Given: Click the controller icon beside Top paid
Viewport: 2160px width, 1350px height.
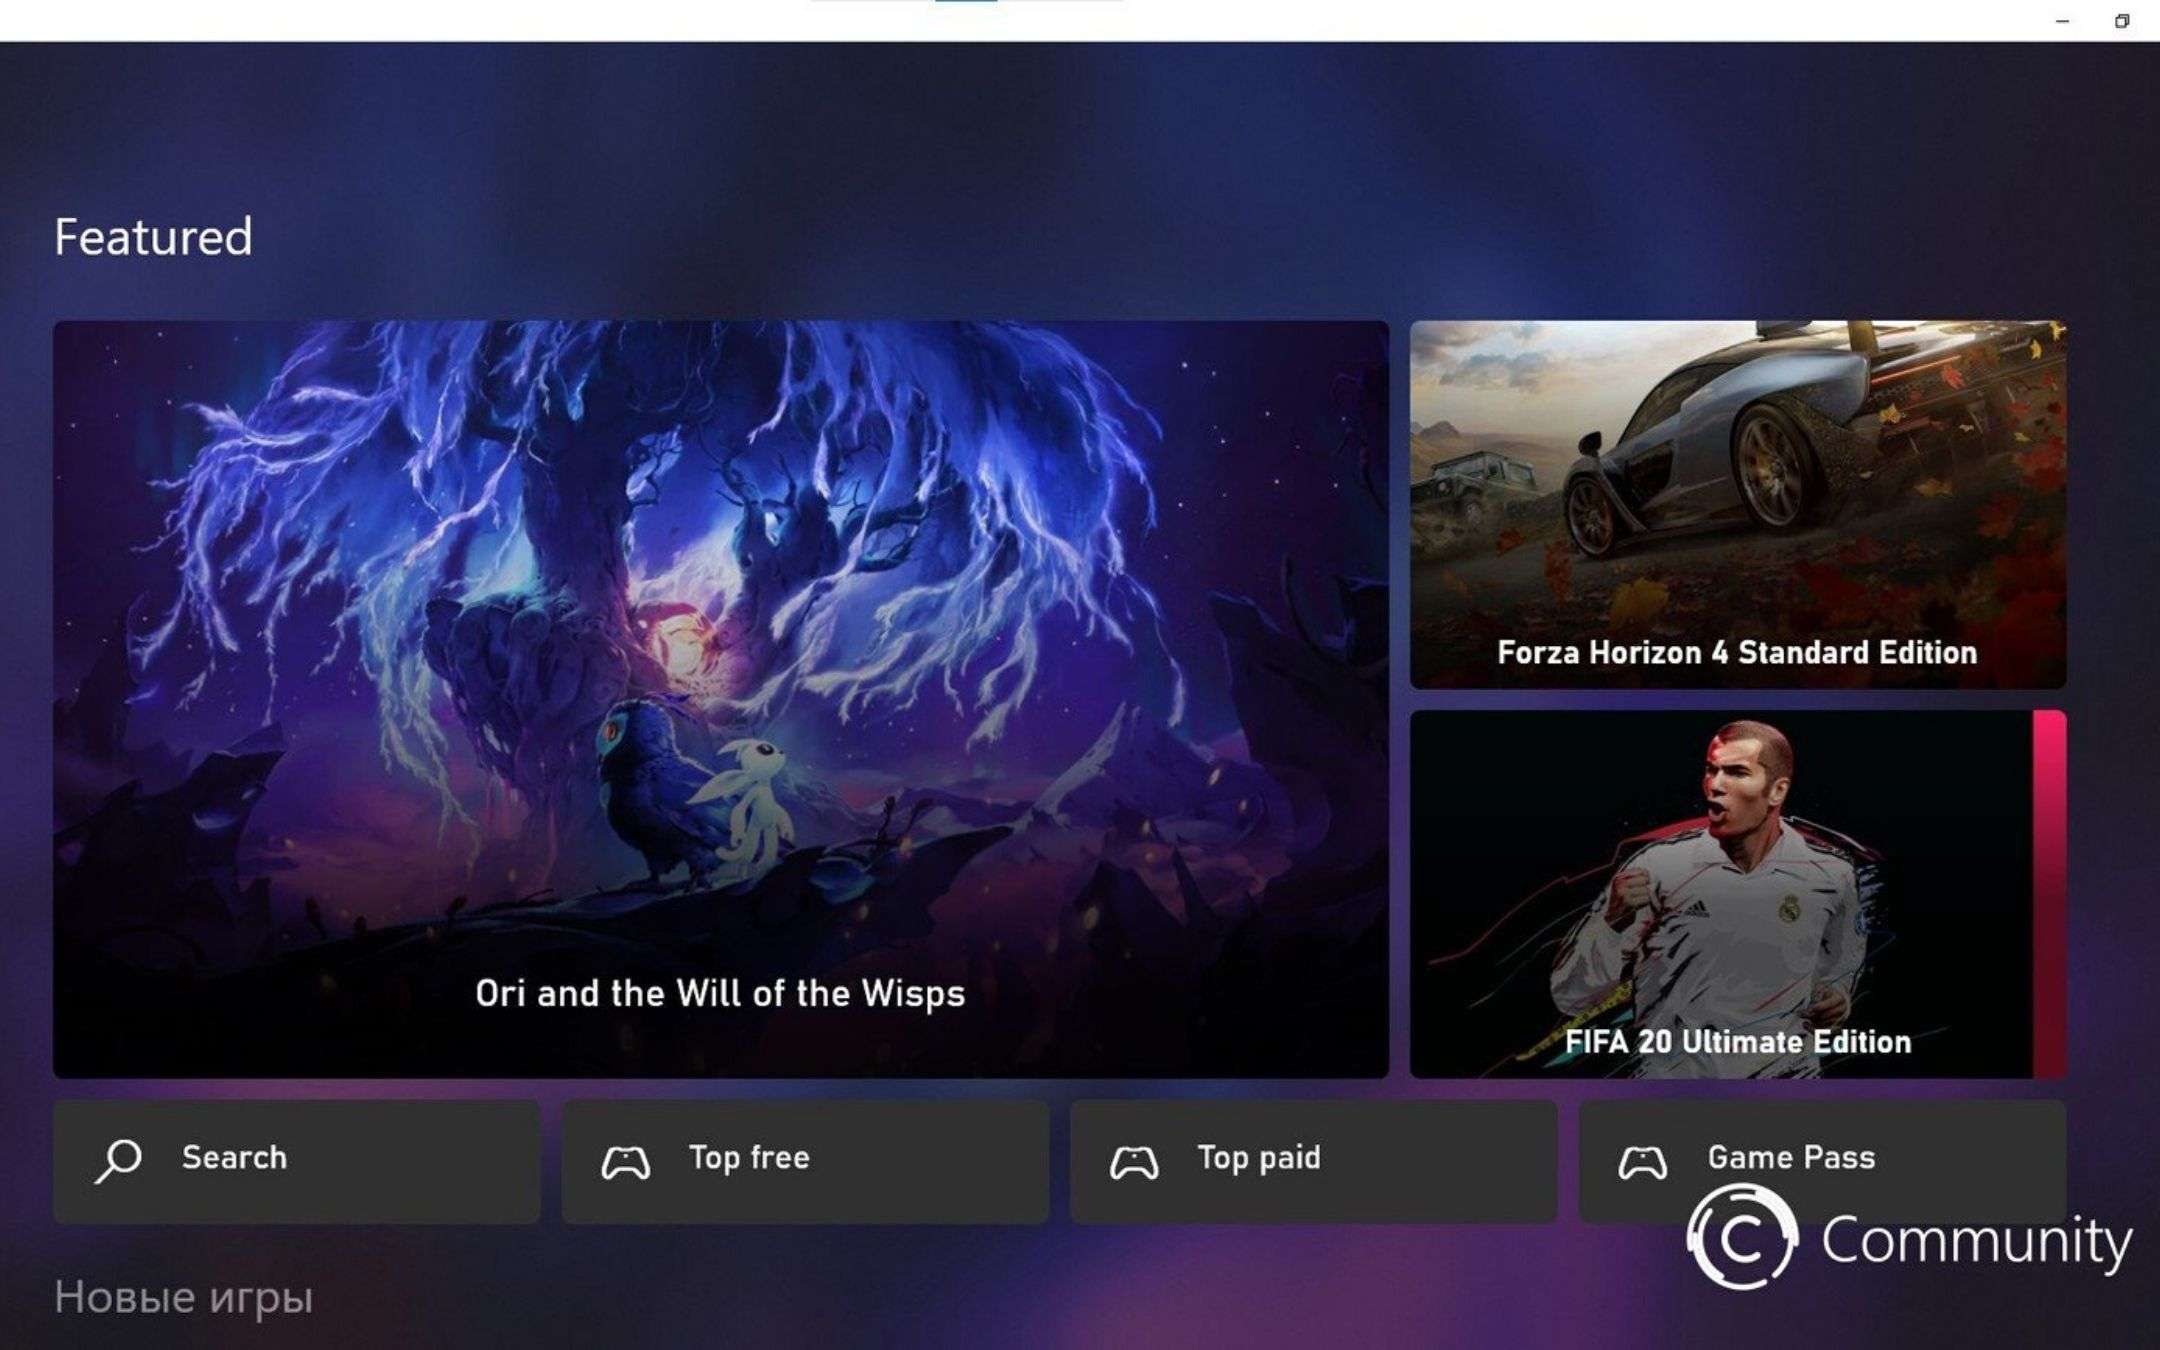Looking at the screenshot, I should (x=1134, y=1163).
